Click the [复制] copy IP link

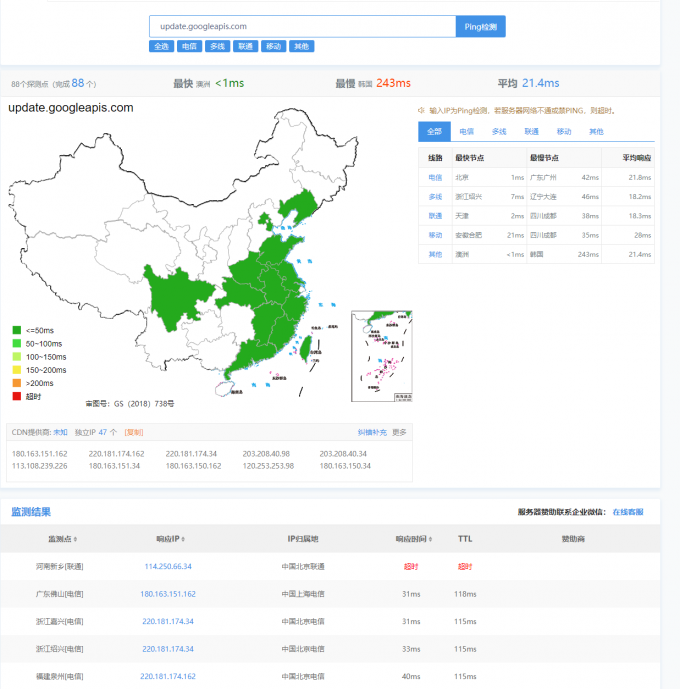coord(134,432)
